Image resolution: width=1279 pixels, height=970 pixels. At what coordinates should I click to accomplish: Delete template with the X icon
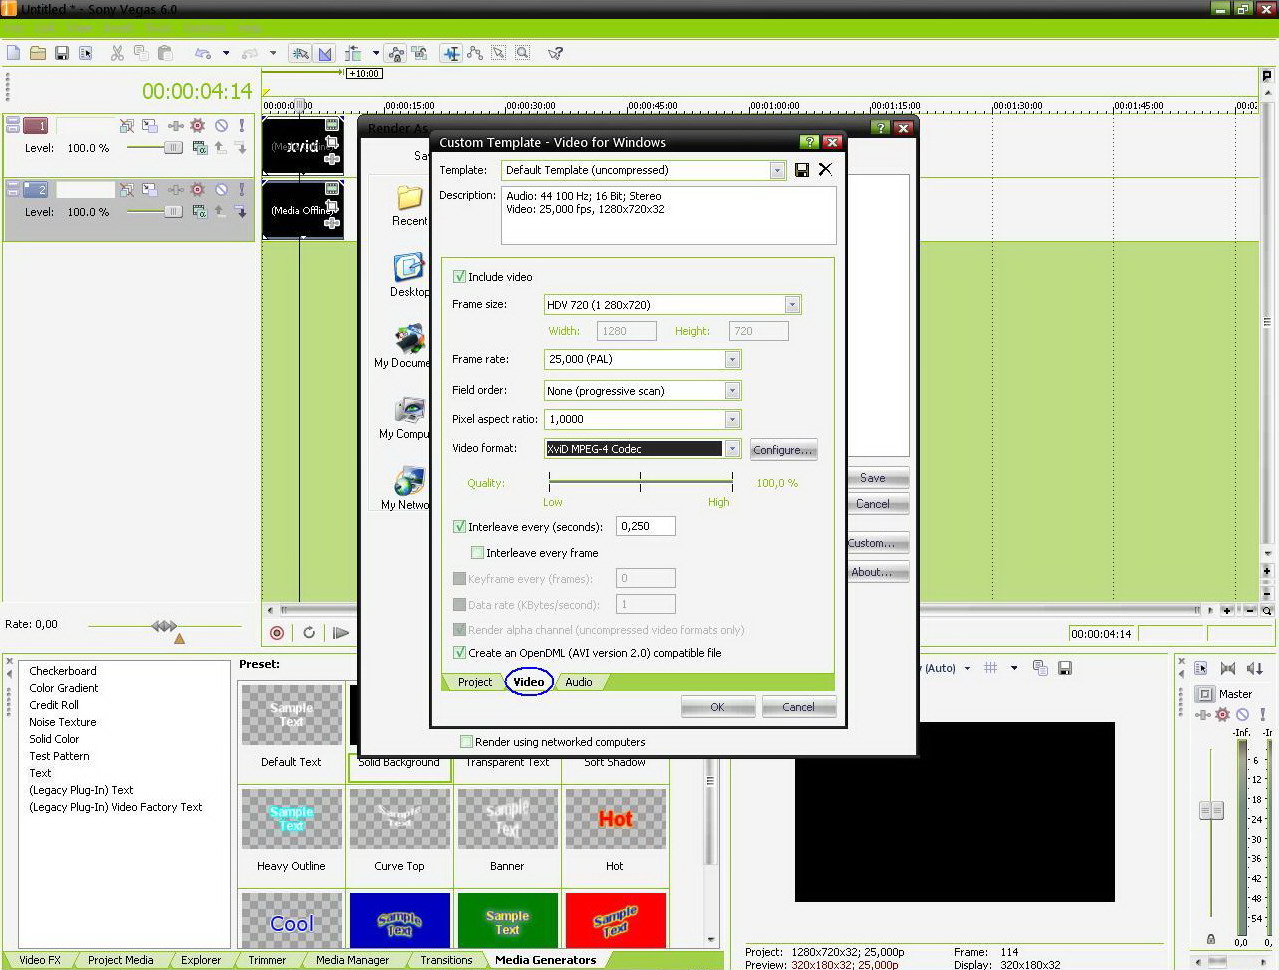(825, 169)
